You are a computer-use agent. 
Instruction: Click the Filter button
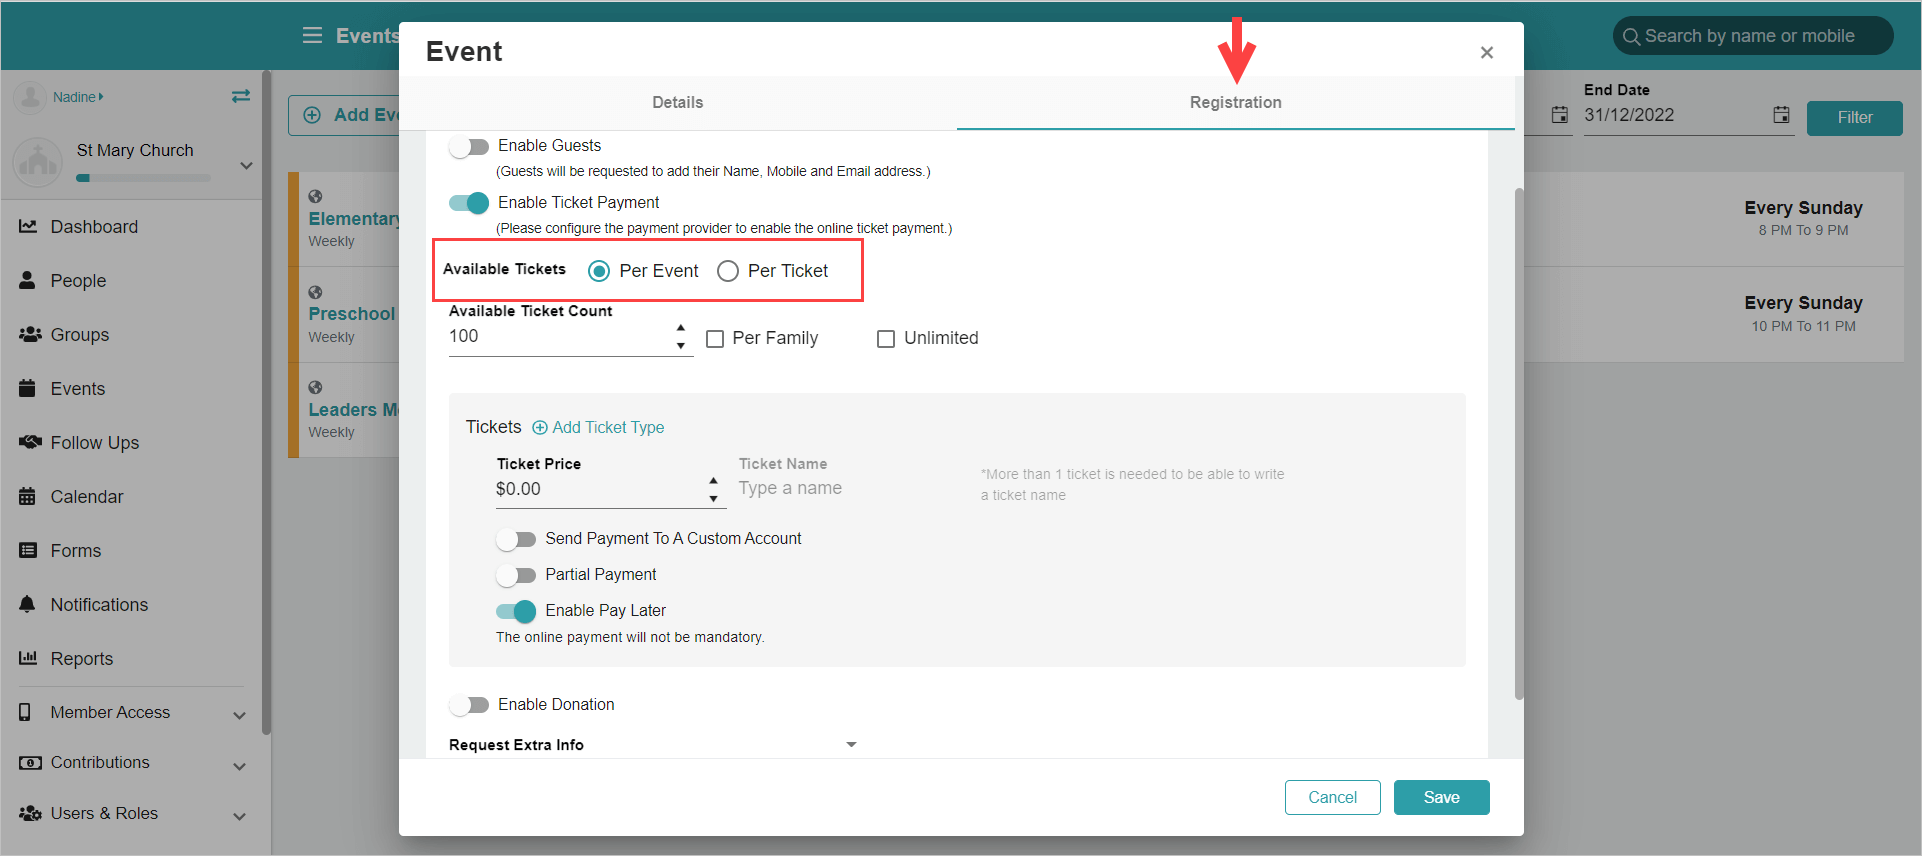point(1855,118)
